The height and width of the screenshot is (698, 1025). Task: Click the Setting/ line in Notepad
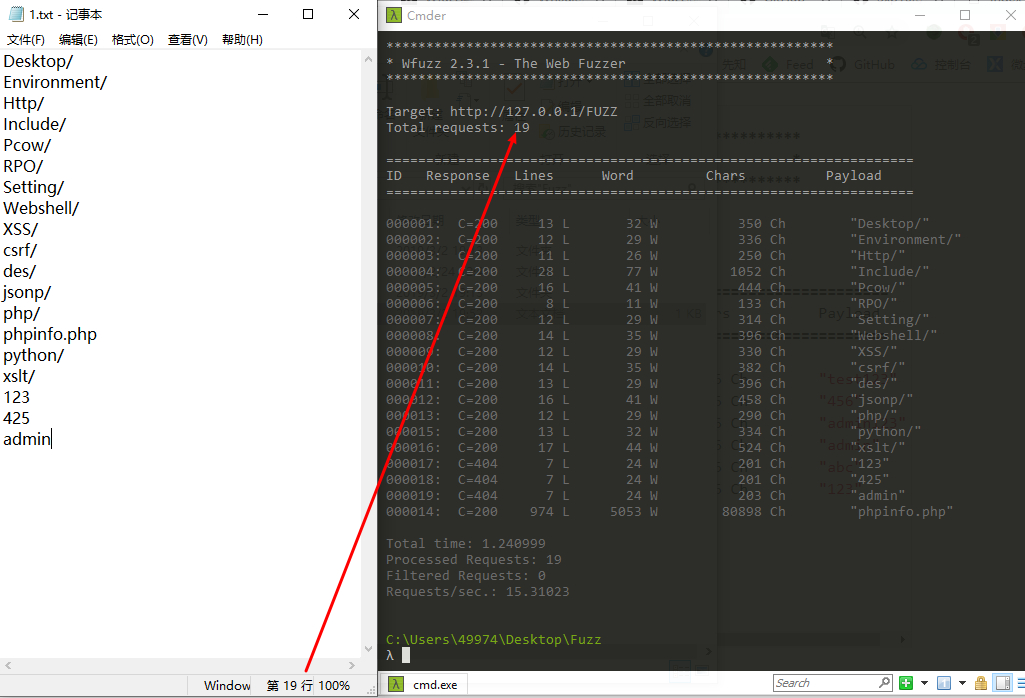point(33,188)
